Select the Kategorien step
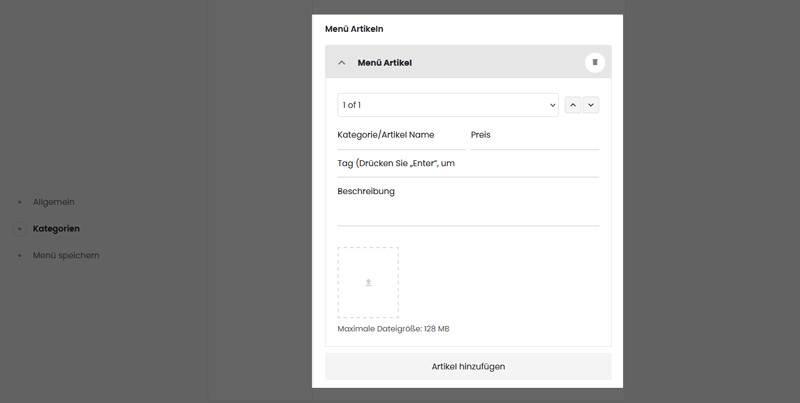 point(56,229)
